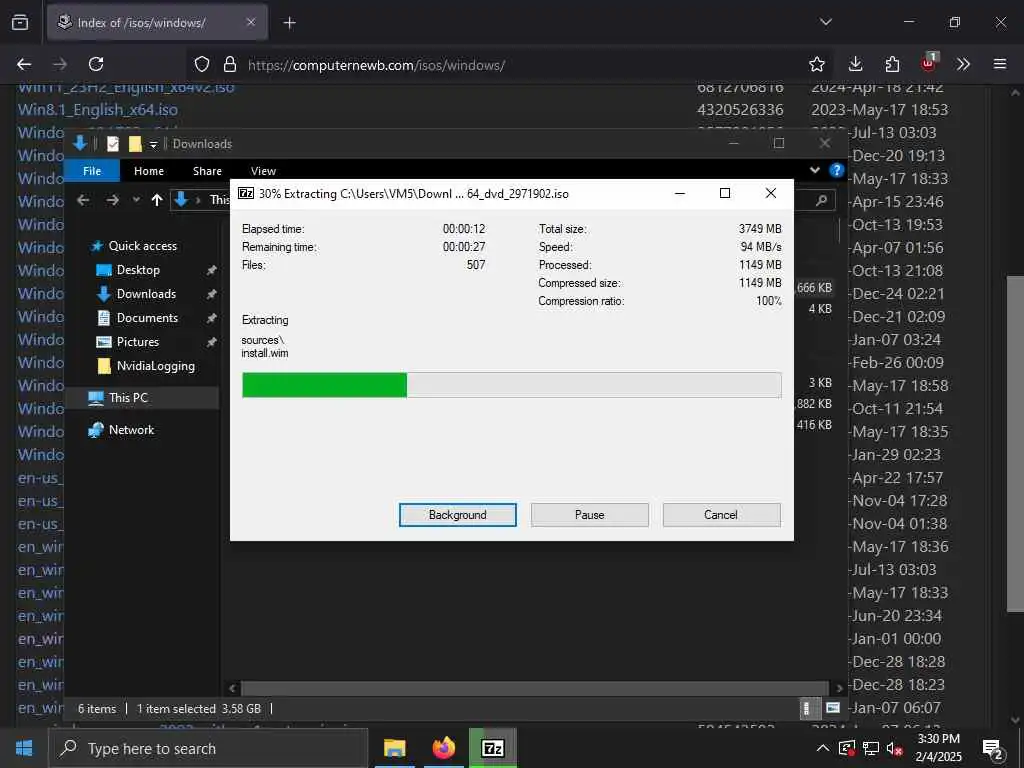Click the Explorer search magnifier icon
The image size is (1024, 768).
[x=821, y=200]
